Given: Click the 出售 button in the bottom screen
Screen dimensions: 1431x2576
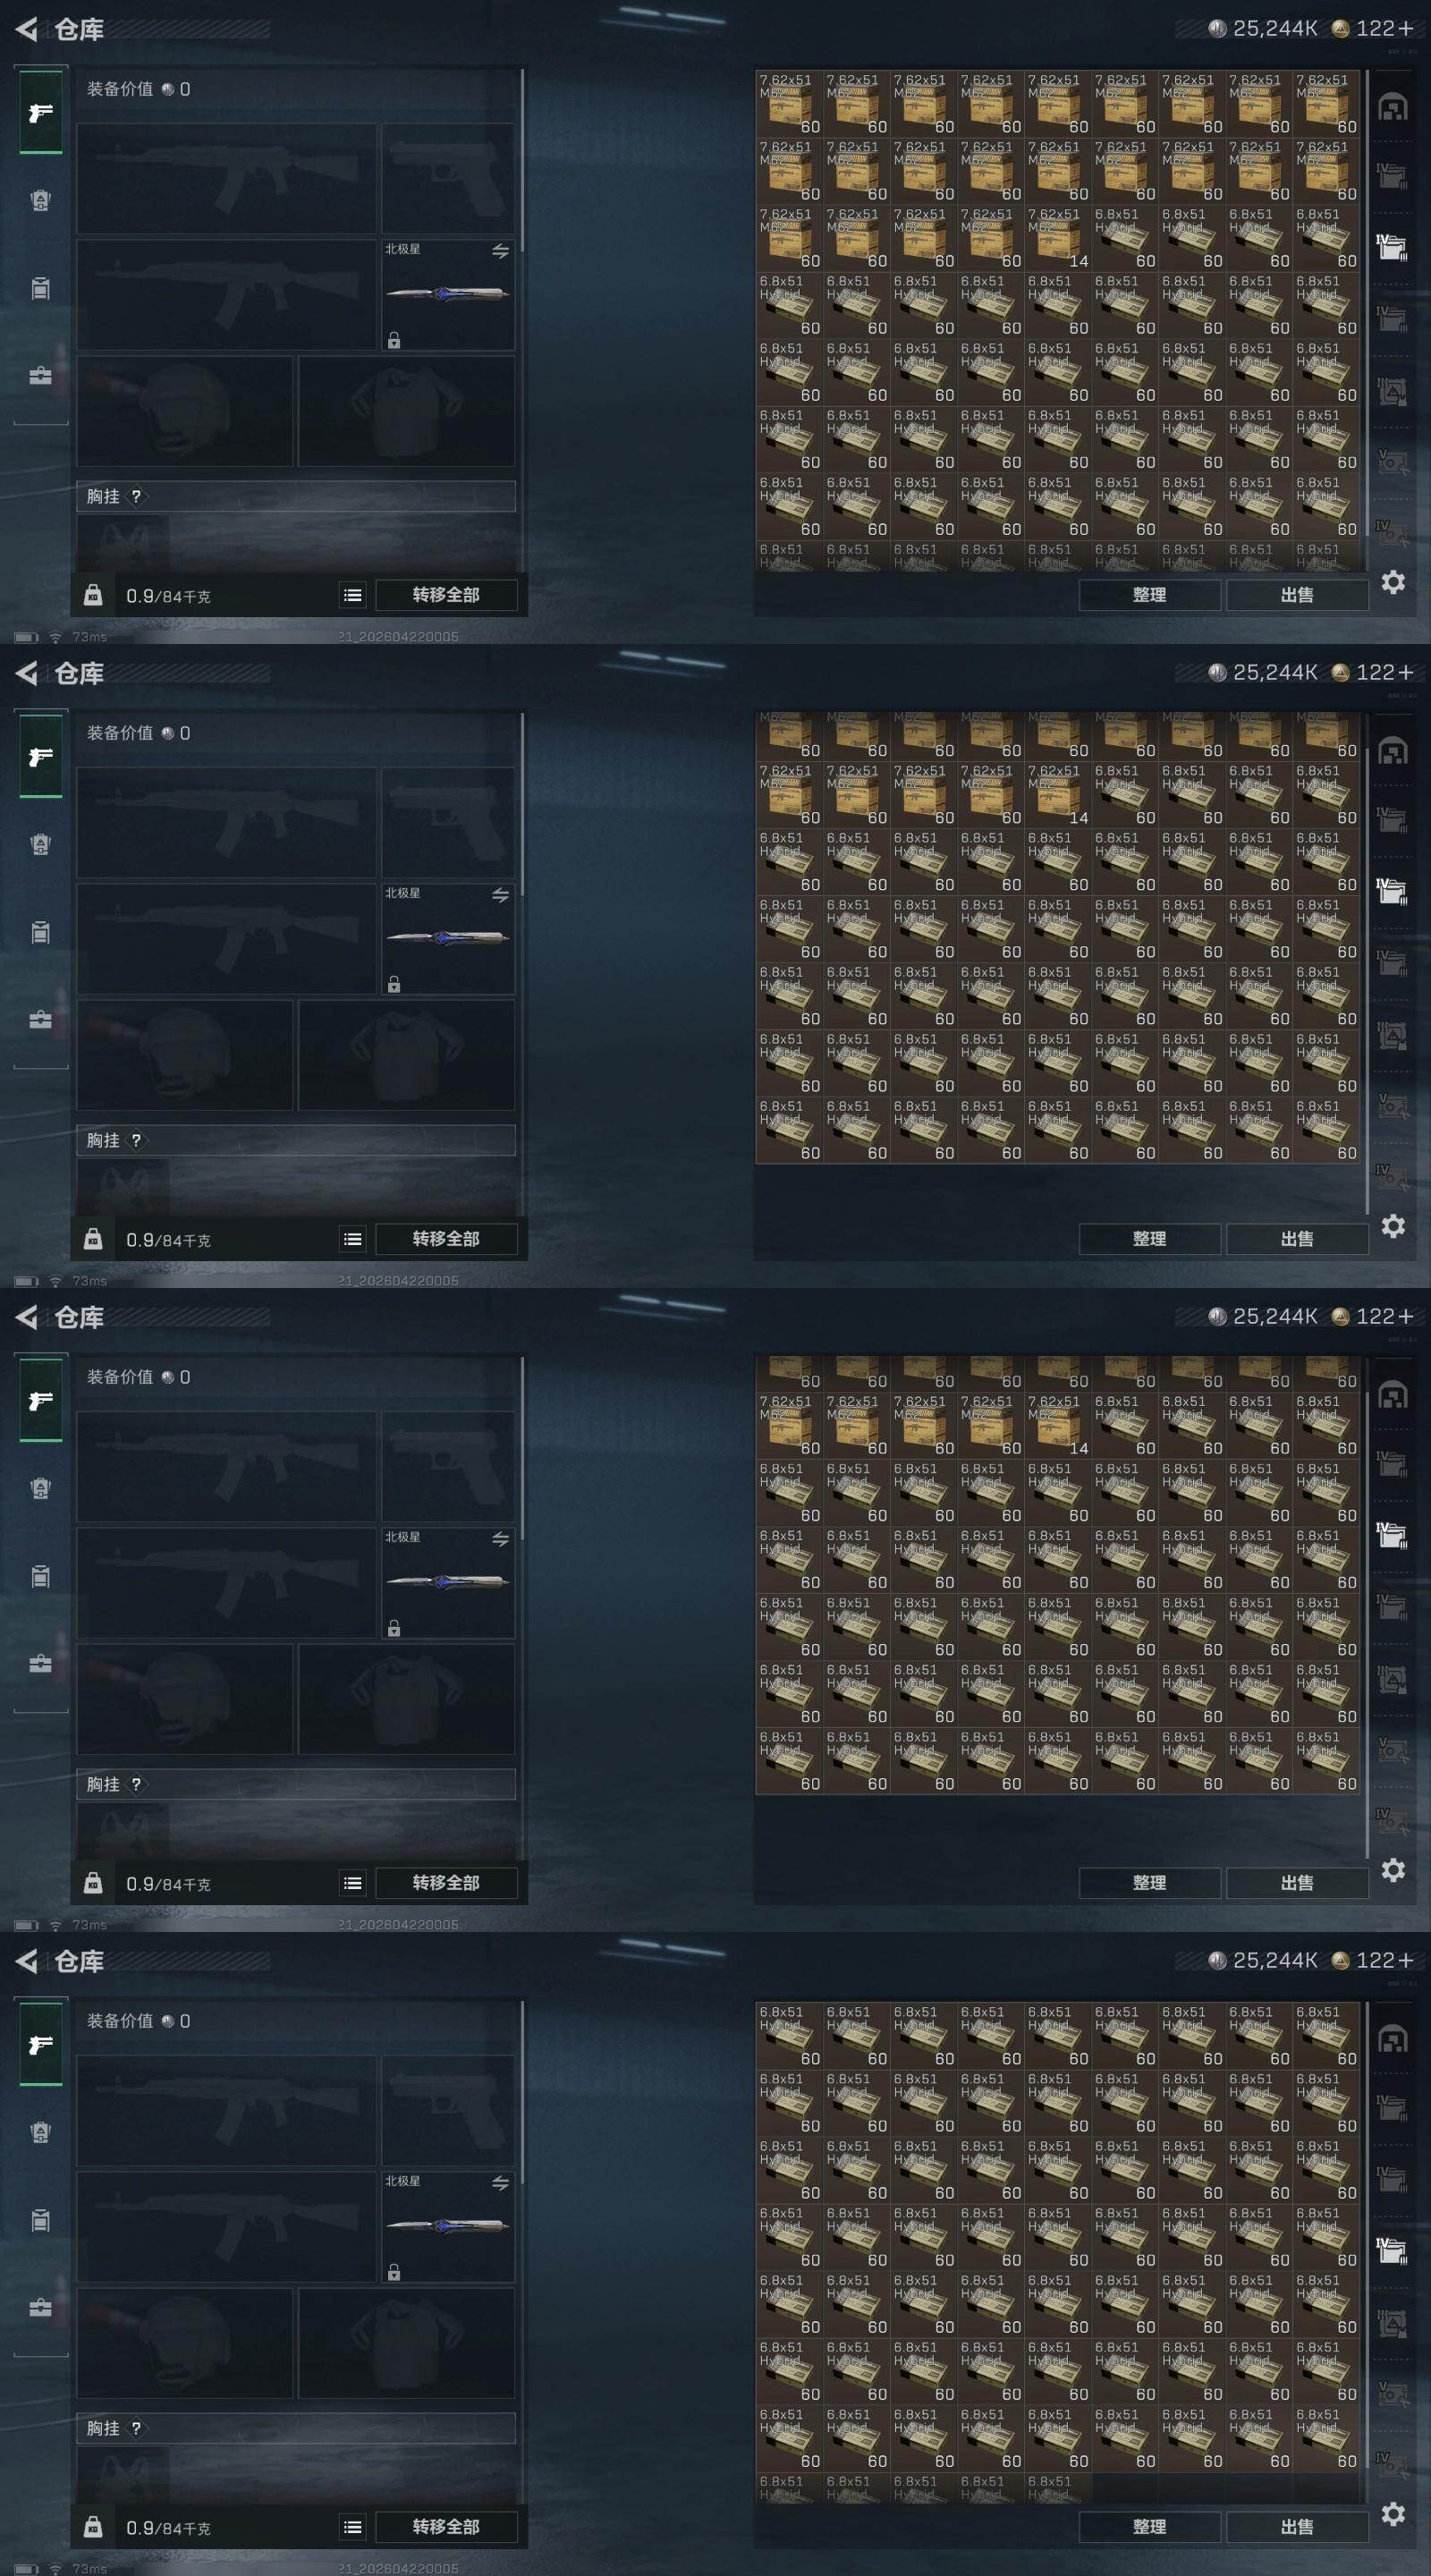Looking at the screenshot, I should 1297,2527.
